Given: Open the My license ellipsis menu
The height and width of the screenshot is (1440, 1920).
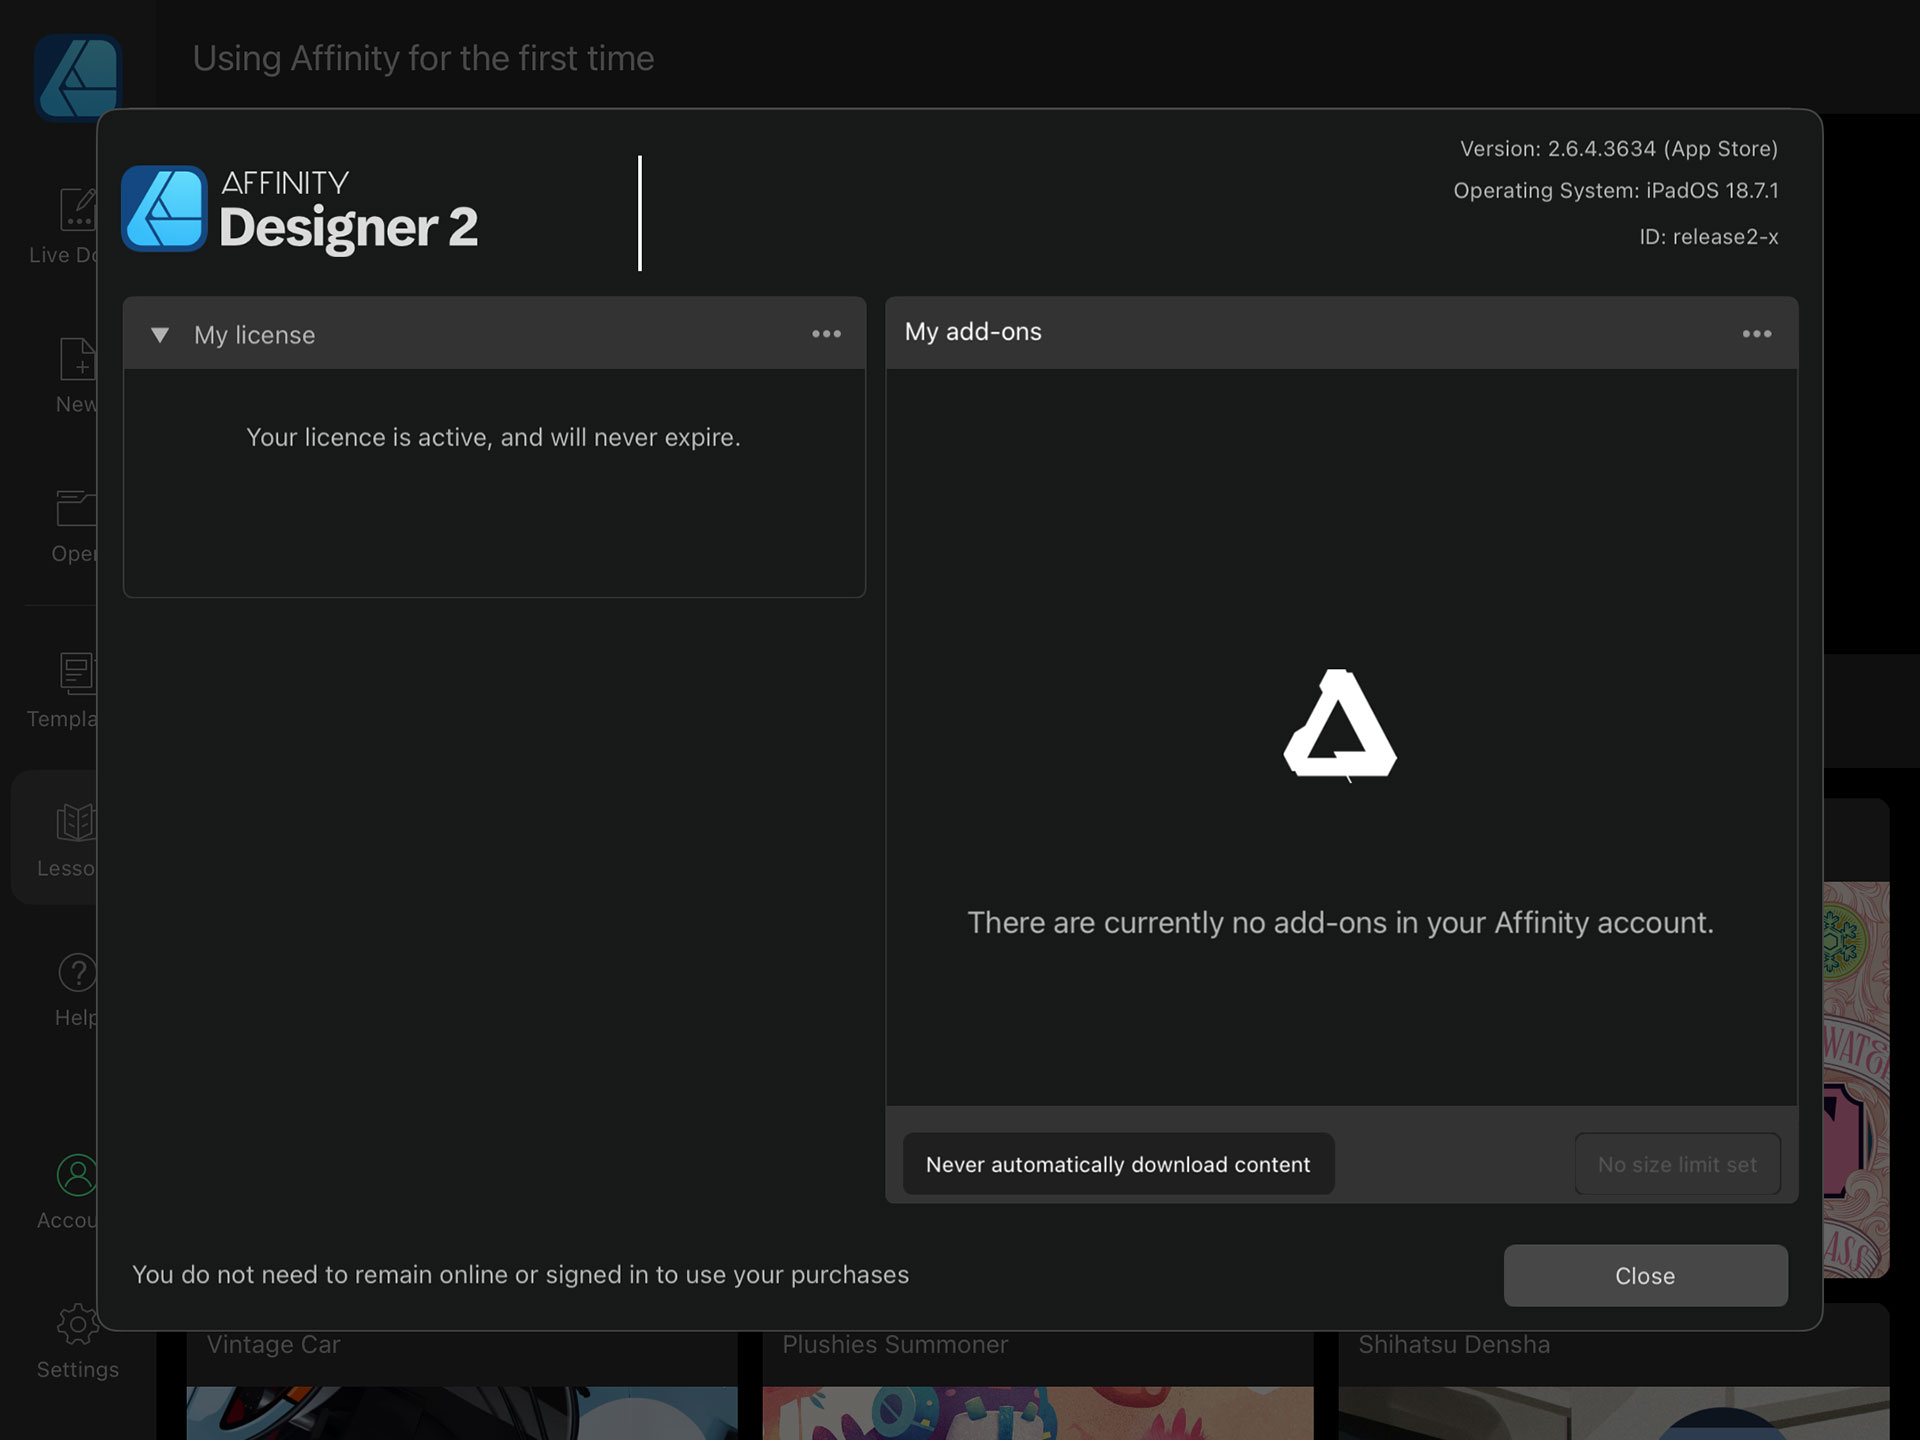Looking at the screenshot, I should pos(826,334).
